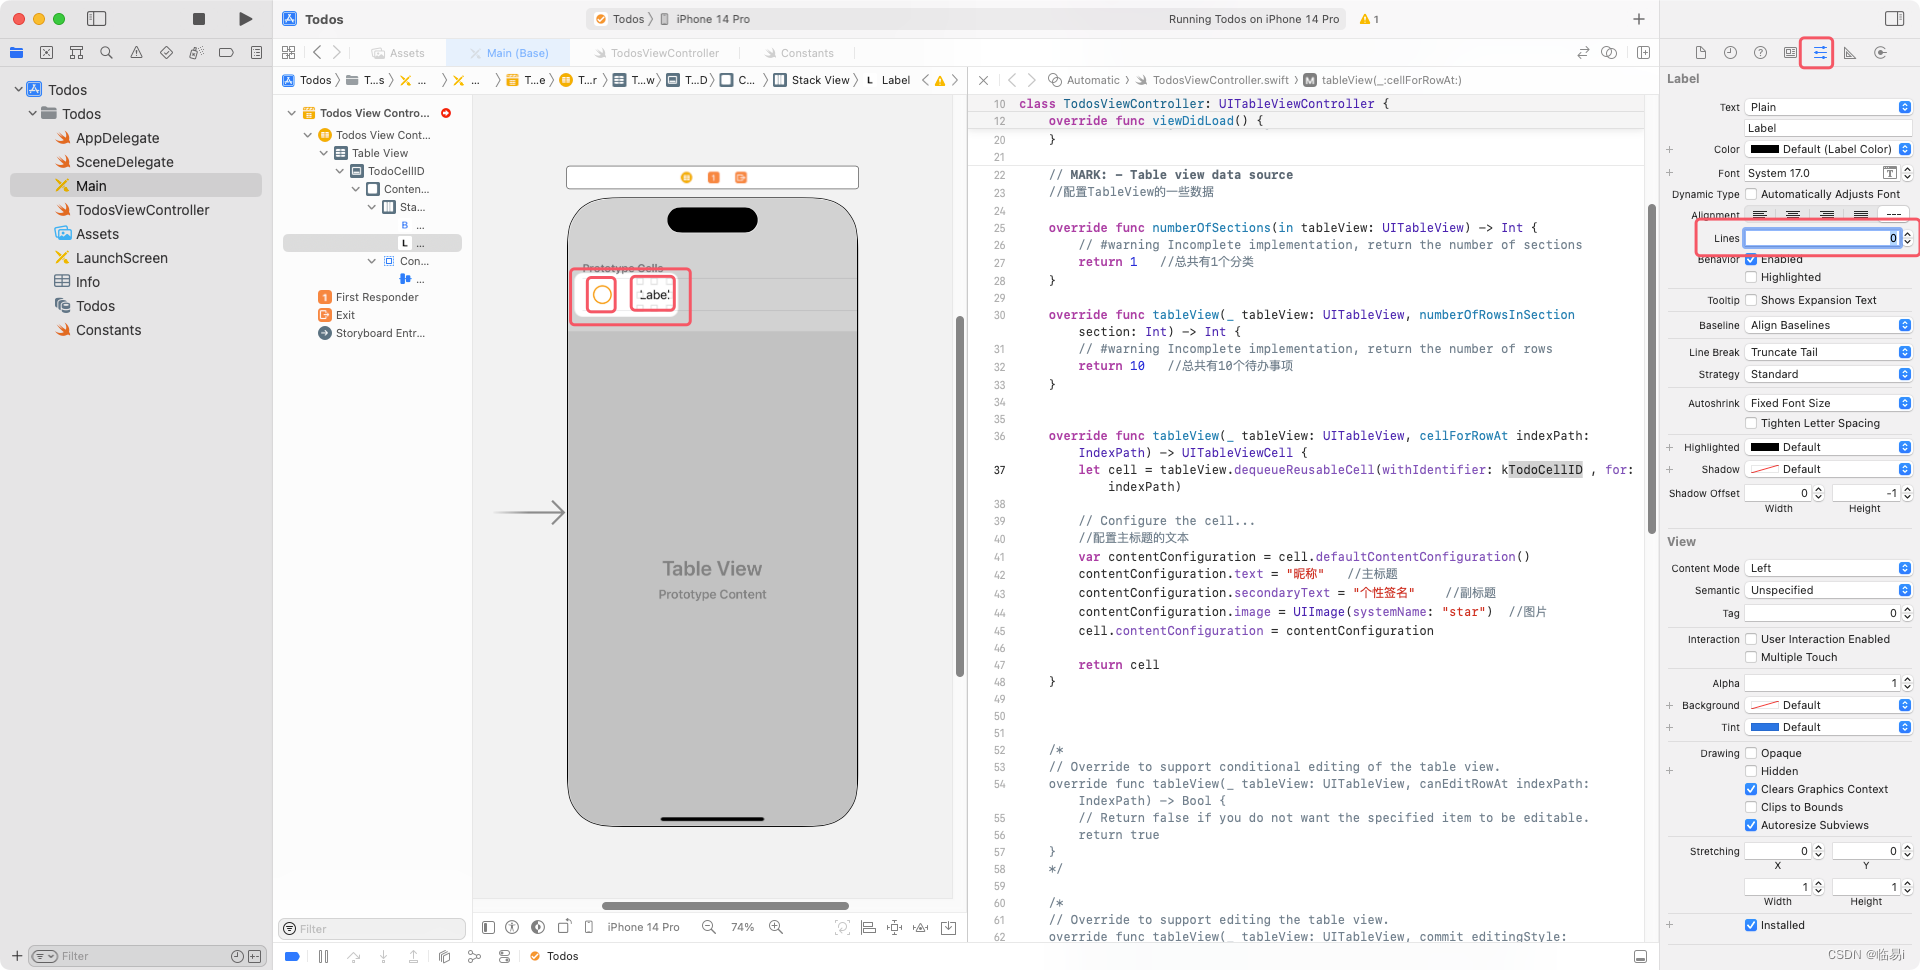
Task: Open the Embed In menu
Action: [948, 927]
